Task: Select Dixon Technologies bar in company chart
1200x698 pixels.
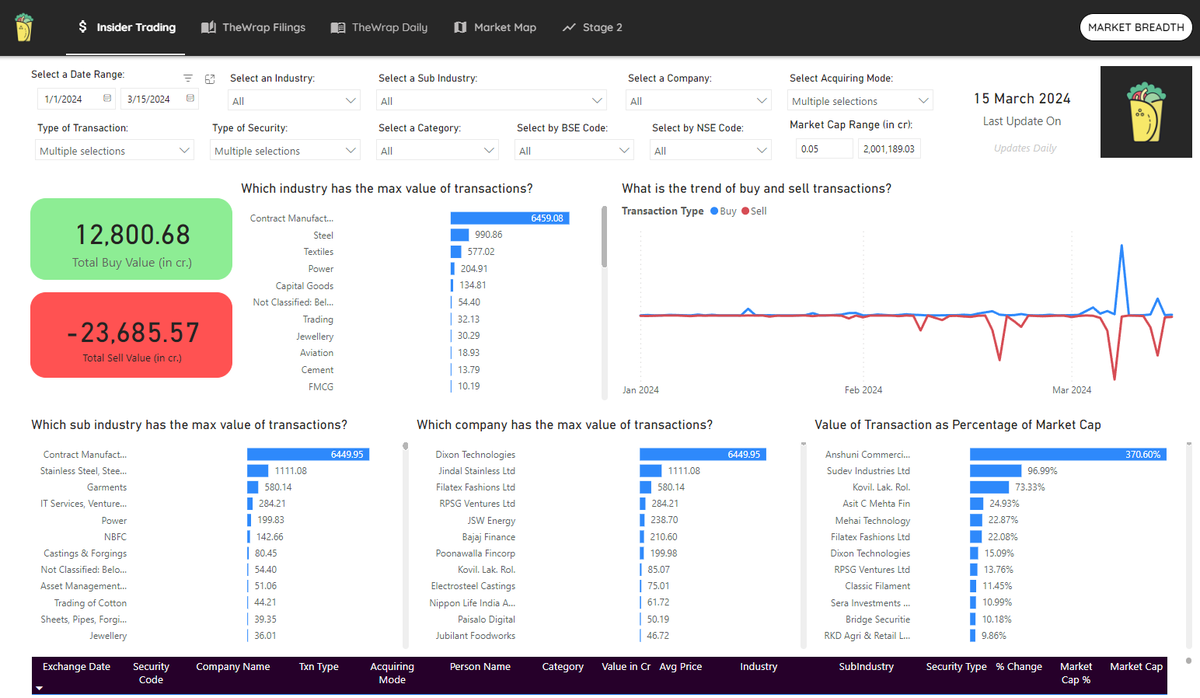Action: tap(702, 454)
